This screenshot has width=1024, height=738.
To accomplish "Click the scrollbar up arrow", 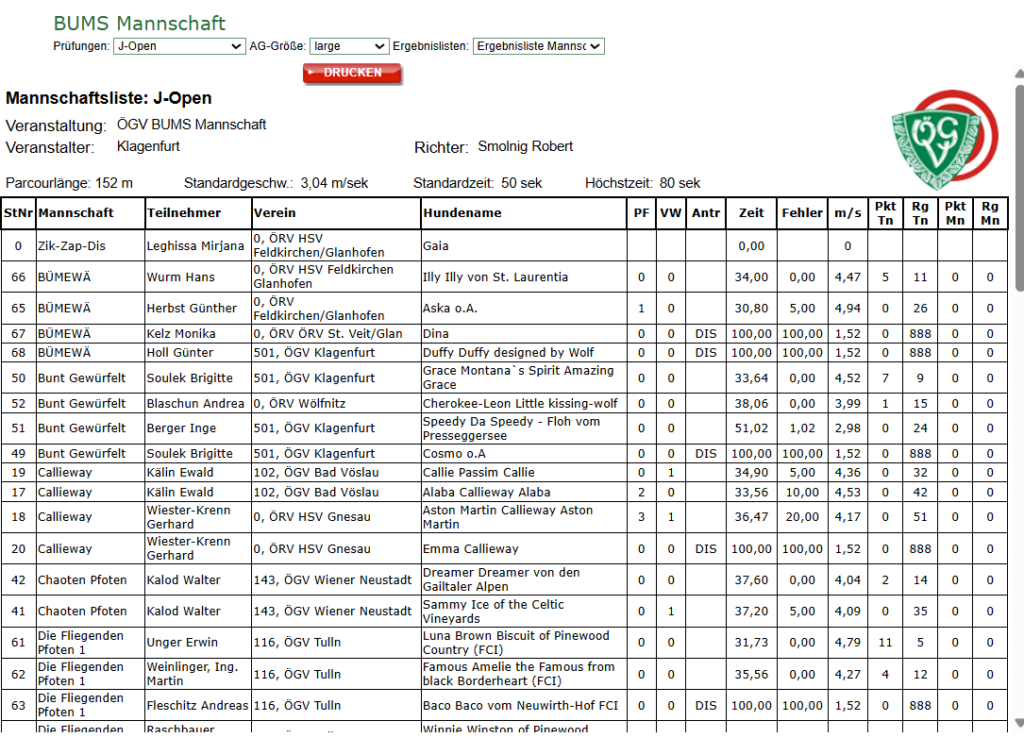I will point(1019,74).
